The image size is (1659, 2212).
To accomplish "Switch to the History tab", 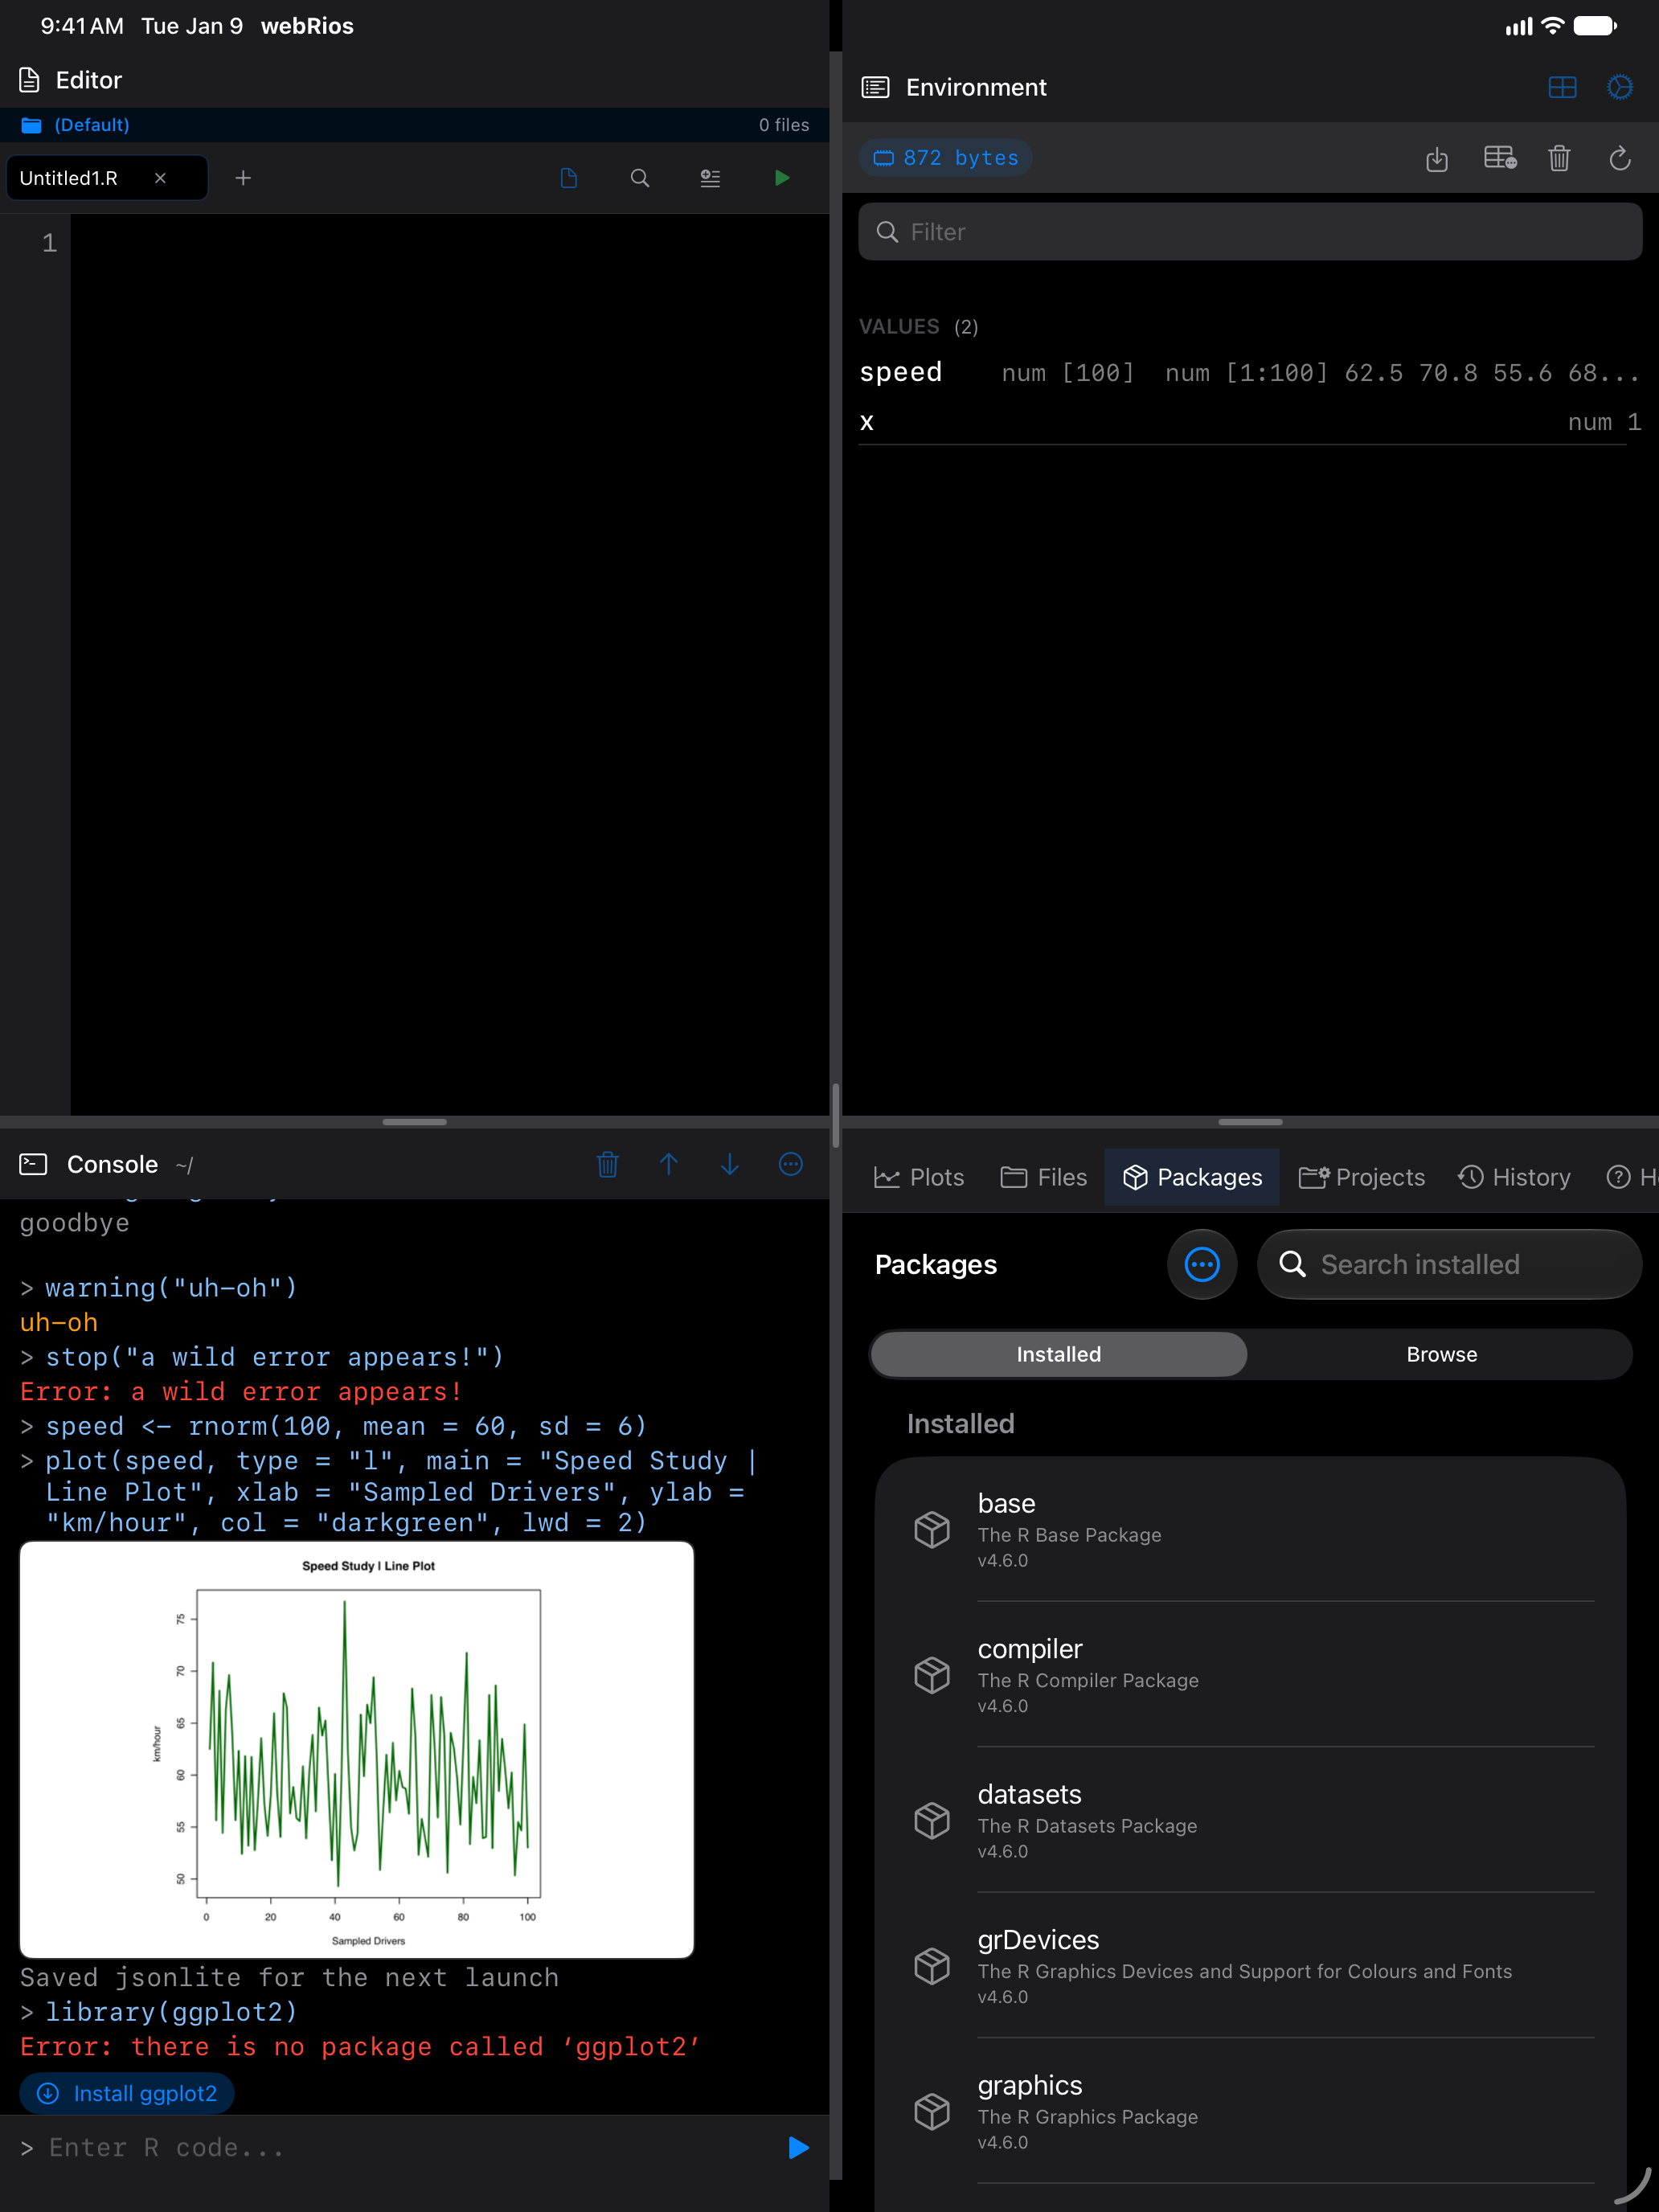I will (x=1514, y=1177).
